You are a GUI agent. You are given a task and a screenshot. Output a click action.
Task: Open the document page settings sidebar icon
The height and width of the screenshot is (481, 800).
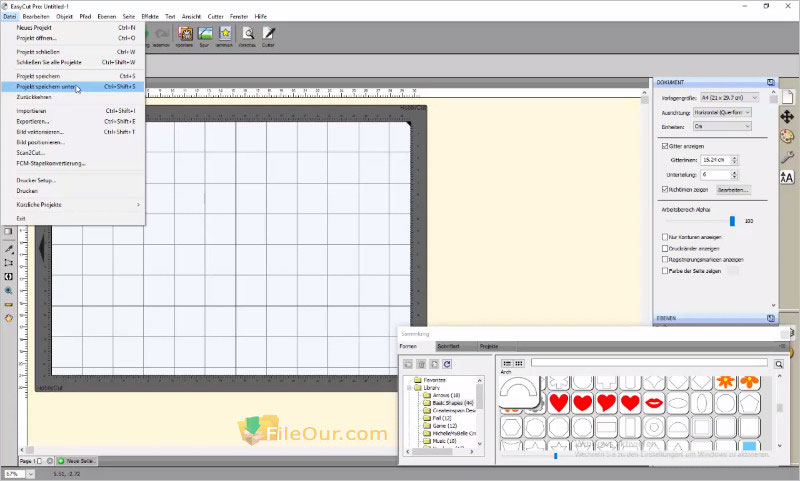pos(787,96)
